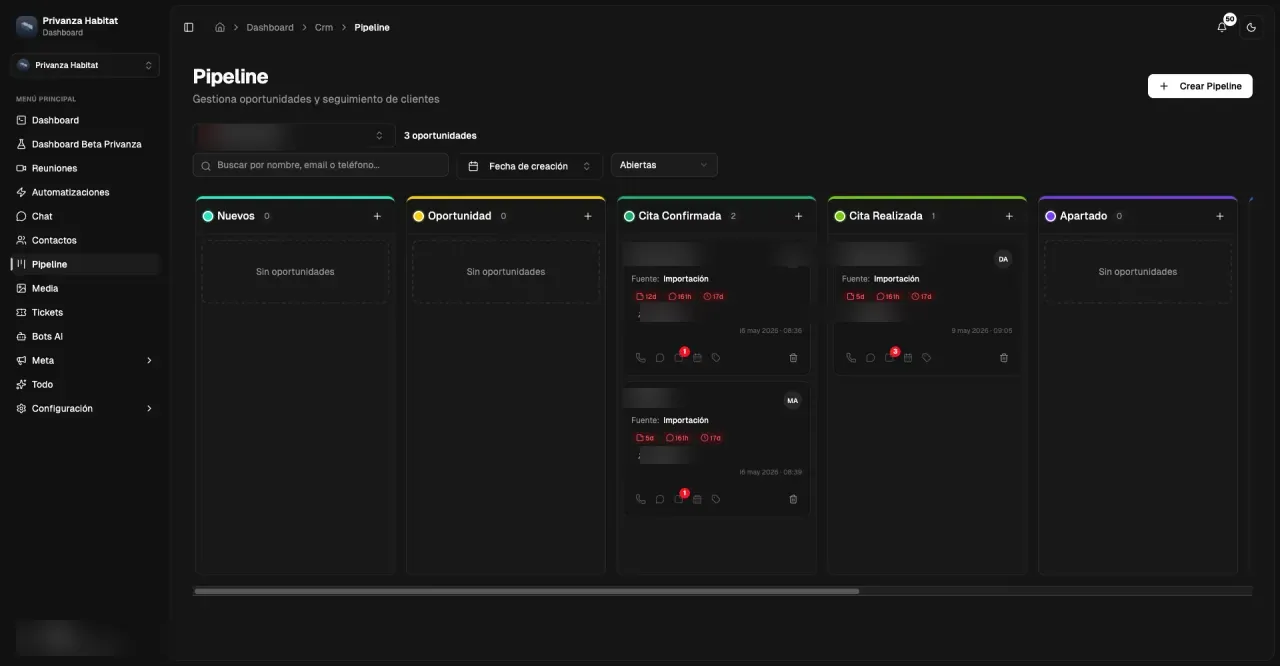Add opportunity to Nuevos column
The image size is (1280, 666).
coord(377,216)
